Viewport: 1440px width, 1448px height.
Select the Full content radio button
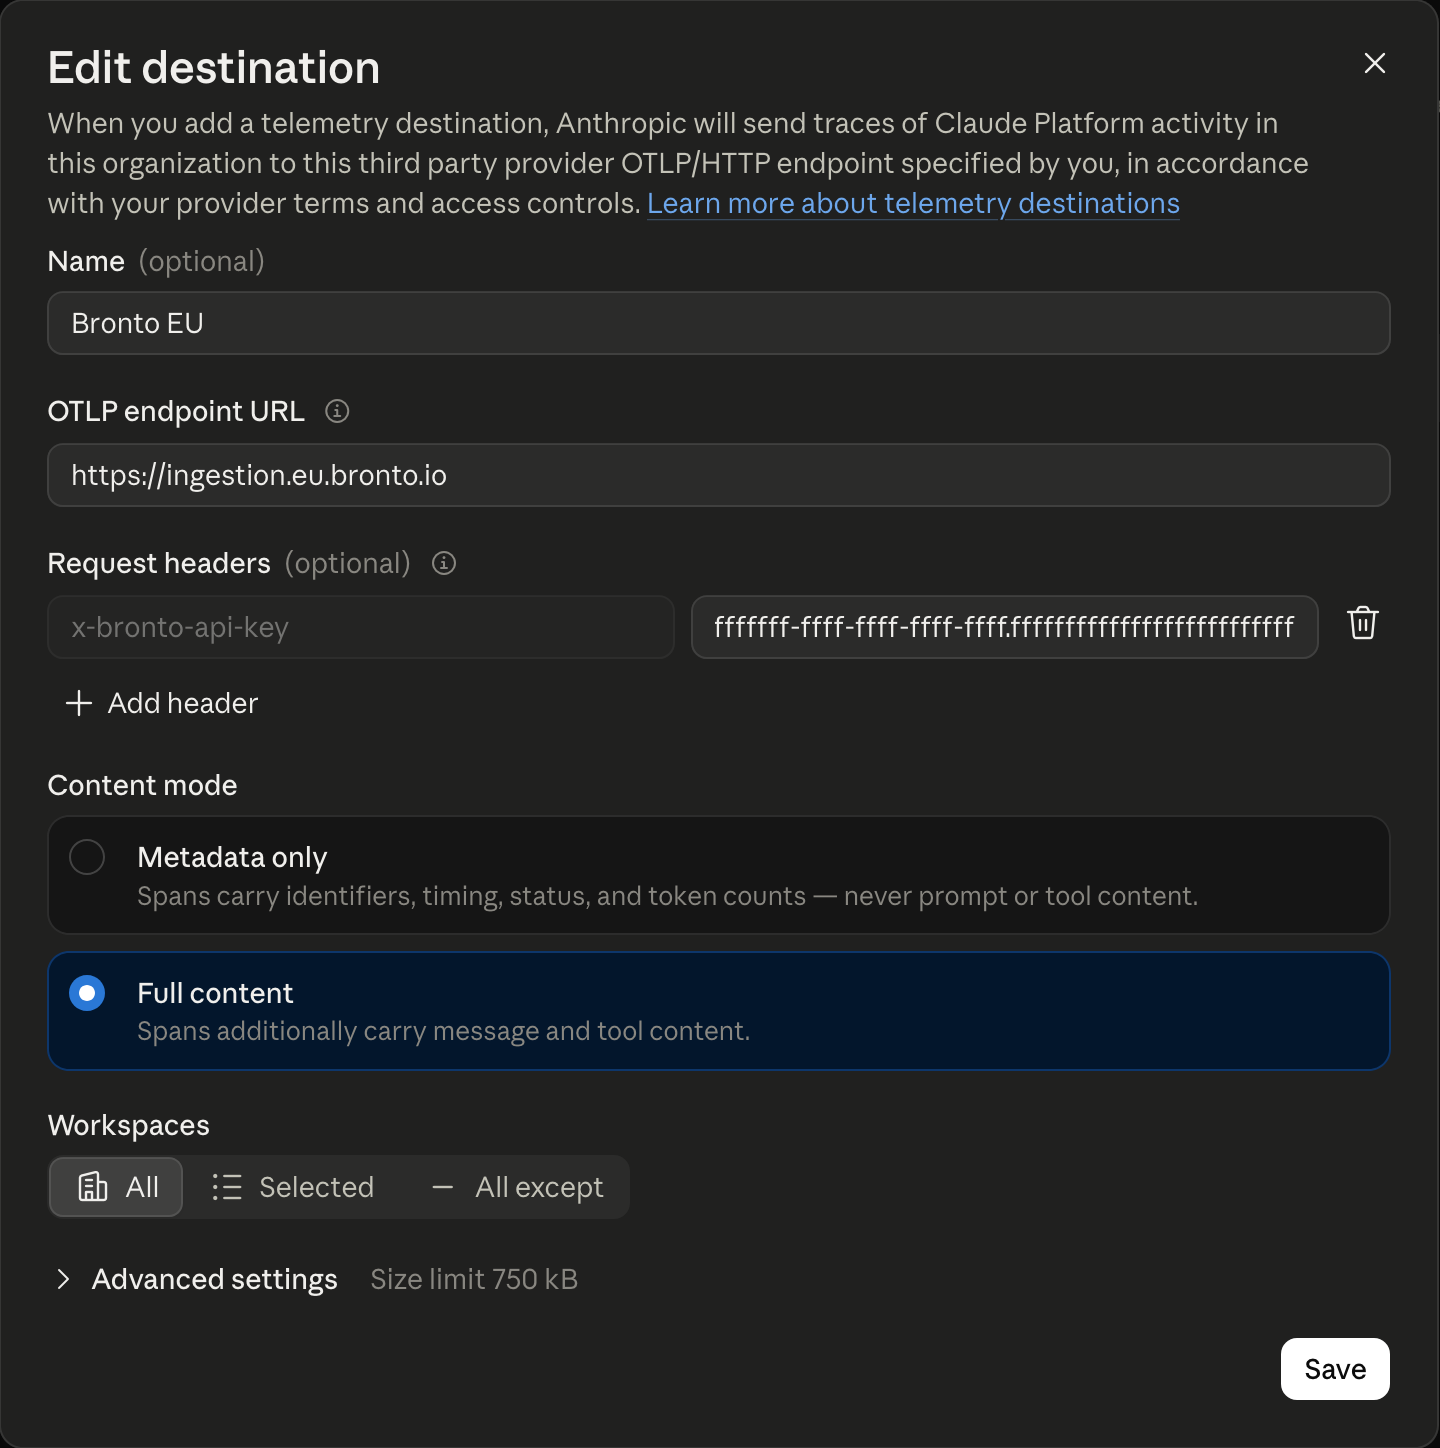(x=87, y=993)
